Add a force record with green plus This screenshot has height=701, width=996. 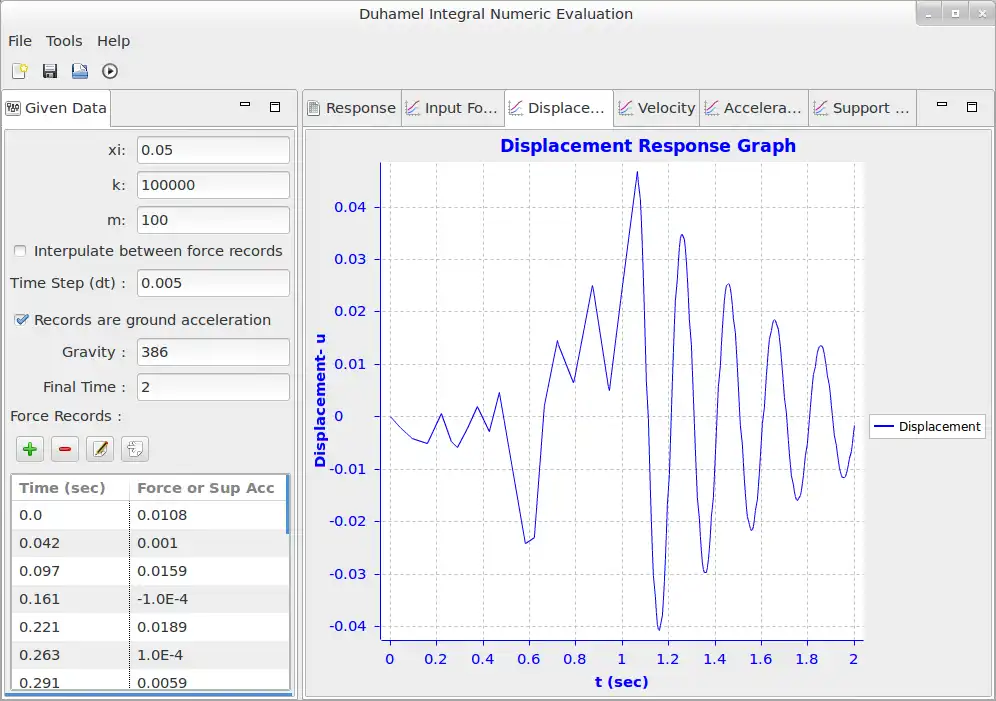click(31, 449)
